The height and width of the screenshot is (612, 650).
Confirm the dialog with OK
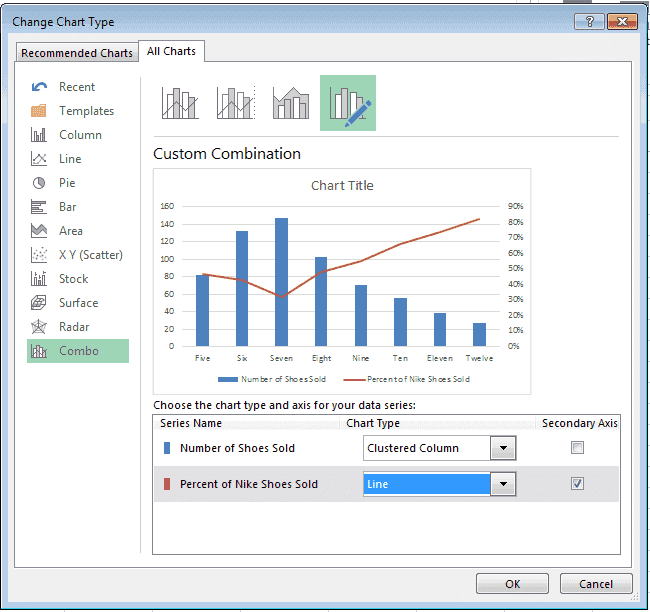coord(512,584)
